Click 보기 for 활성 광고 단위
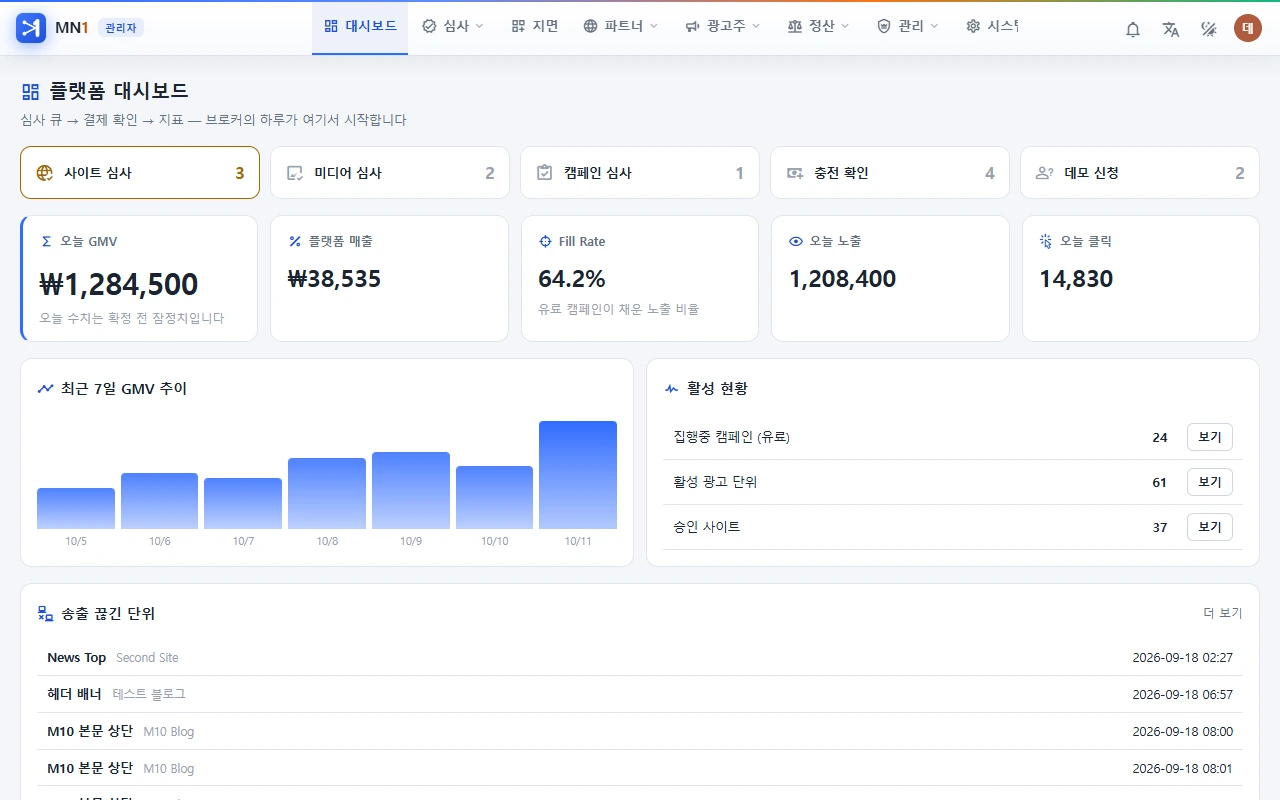The image size is (1280, 800). (1210, 482)
